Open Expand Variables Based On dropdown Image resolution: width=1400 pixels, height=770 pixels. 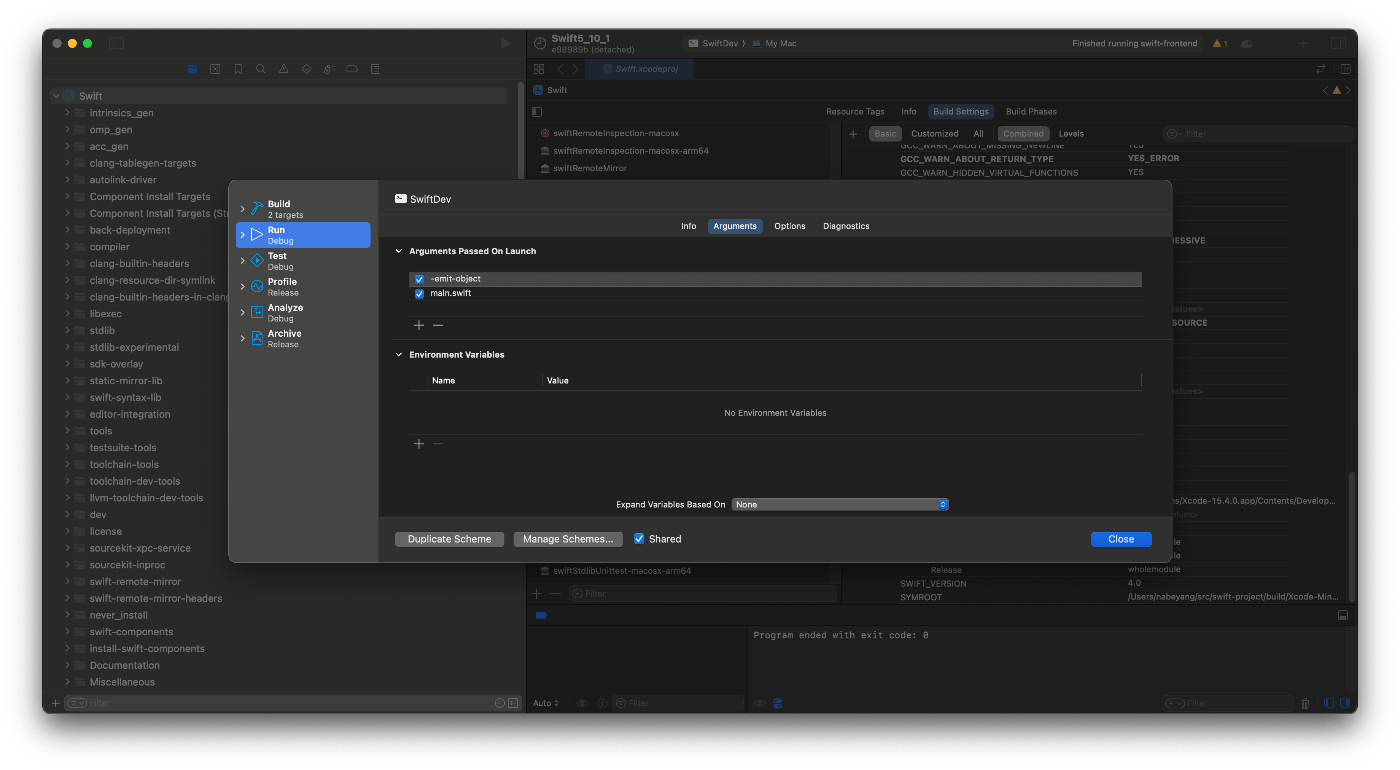(x=840, y=505)
